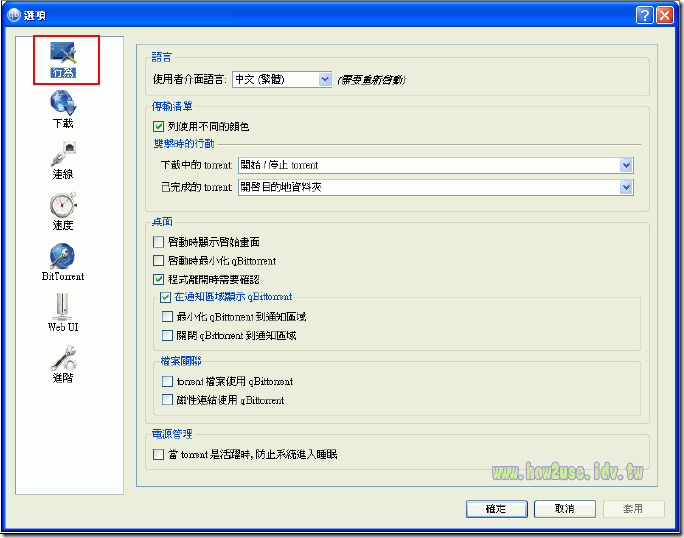The width and height of the screenshot is (684, 538).
Task: Select the 行為 (Behavior) wrench icon
Action: (x=63, y=56)
